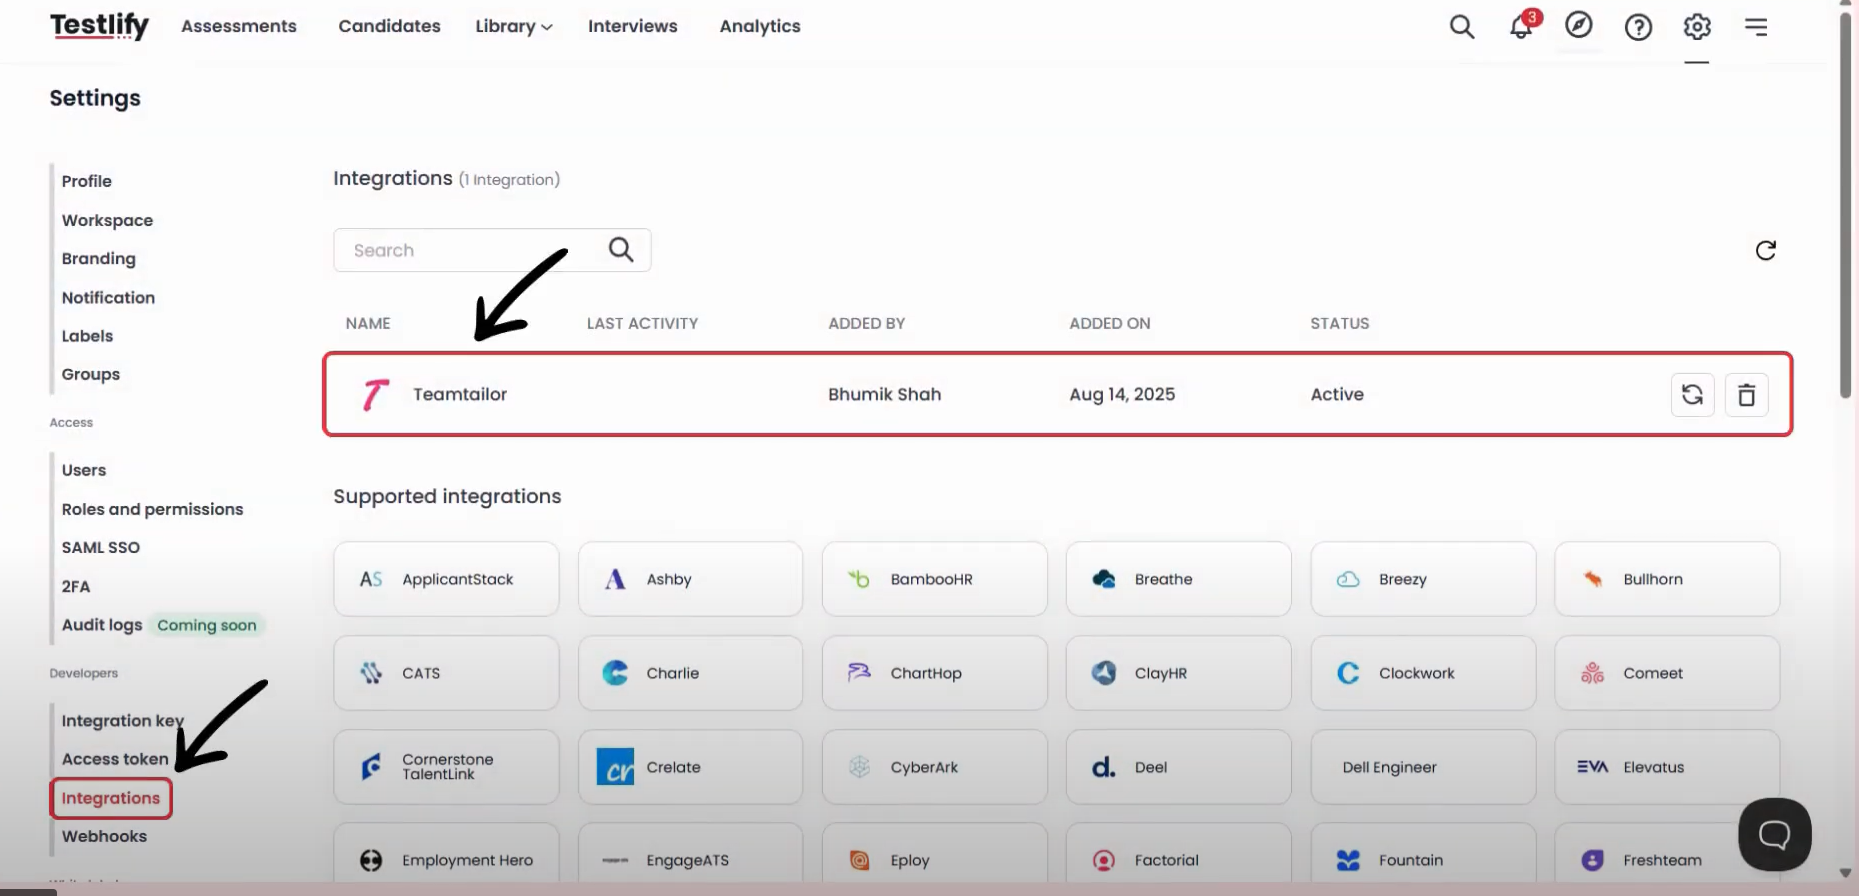Open the hamburger menu icon
Image resolution: width=1859 pixels, height=896 pixels.
(x=1756, y=27)
